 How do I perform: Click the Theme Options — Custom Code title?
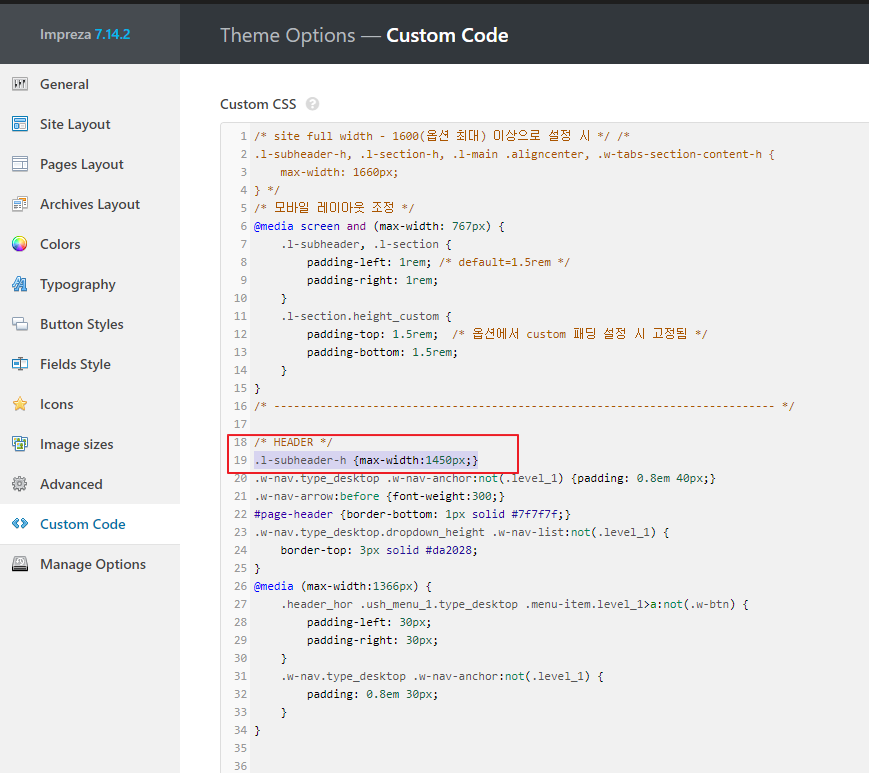pyautogui.click(x=364, y=35)
